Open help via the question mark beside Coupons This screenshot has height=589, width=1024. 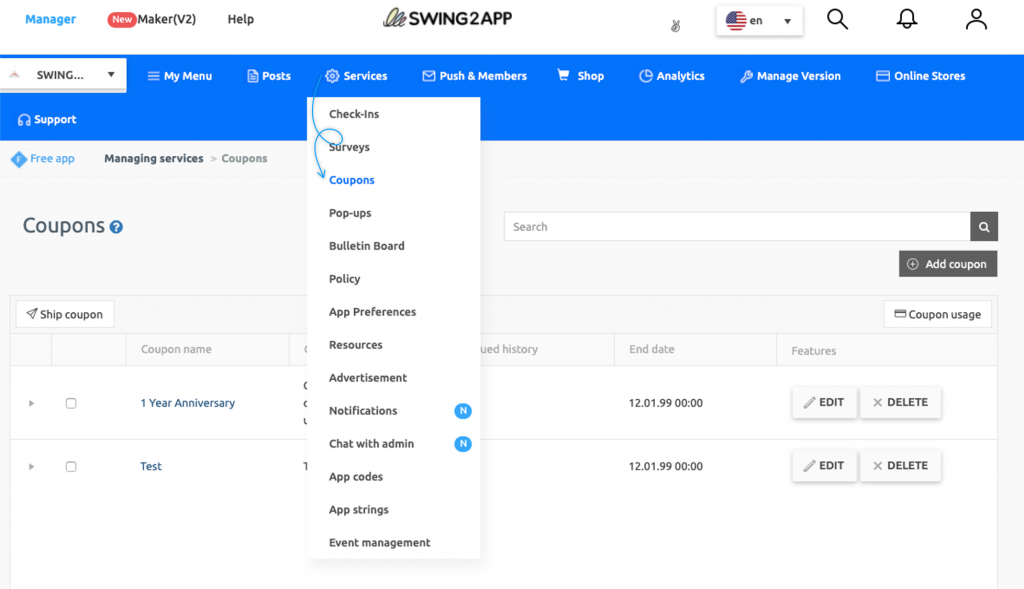point(115,226)
